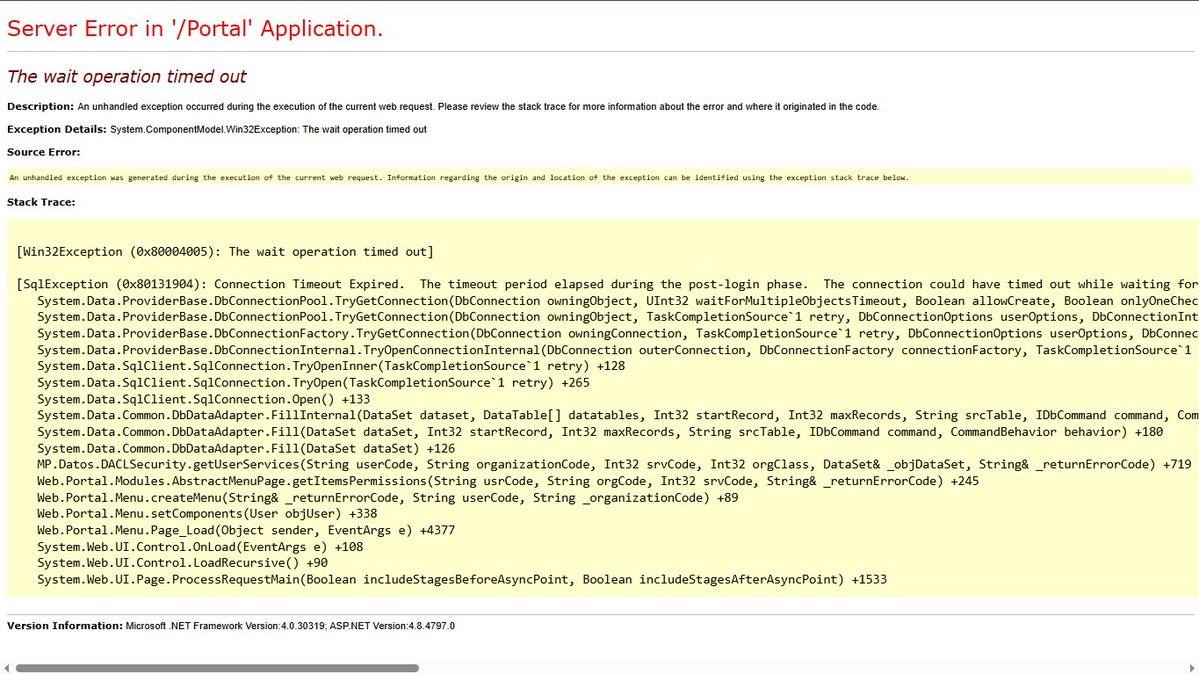Click the Control.LoadRecursive() +90 line
This screenshot has height=674, width=1199.
pyautogui.click(x=182, y=563)
